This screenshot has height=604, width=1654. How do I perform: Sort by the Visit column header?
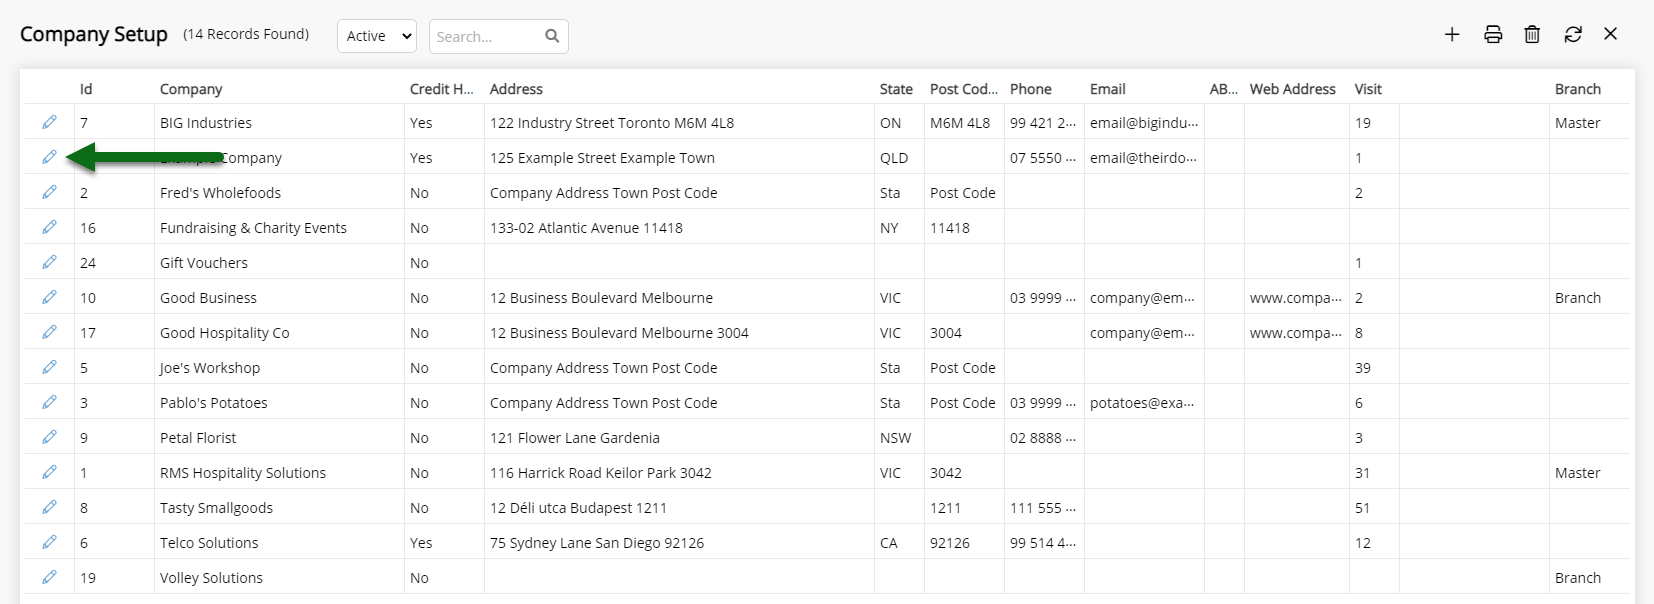1368,89
